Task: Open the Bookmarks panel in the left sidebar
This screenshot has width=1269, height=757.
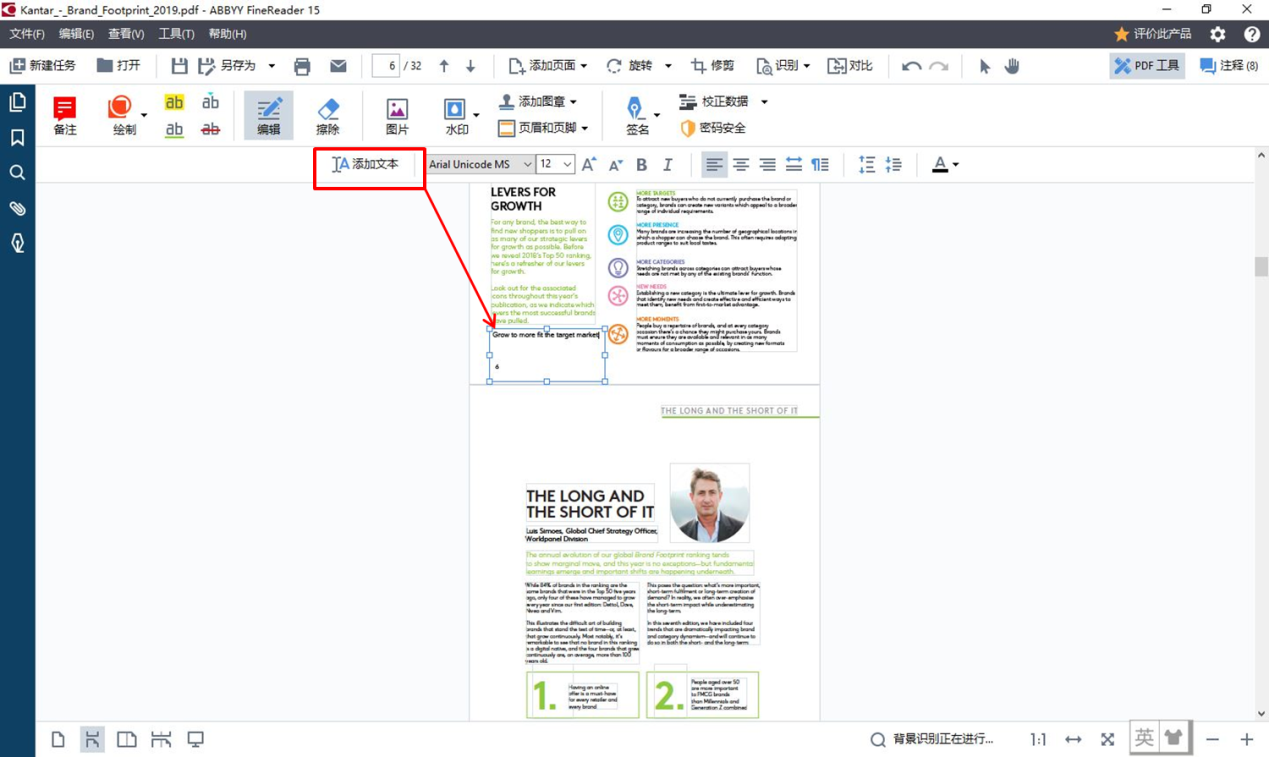Action: (17, 138)
